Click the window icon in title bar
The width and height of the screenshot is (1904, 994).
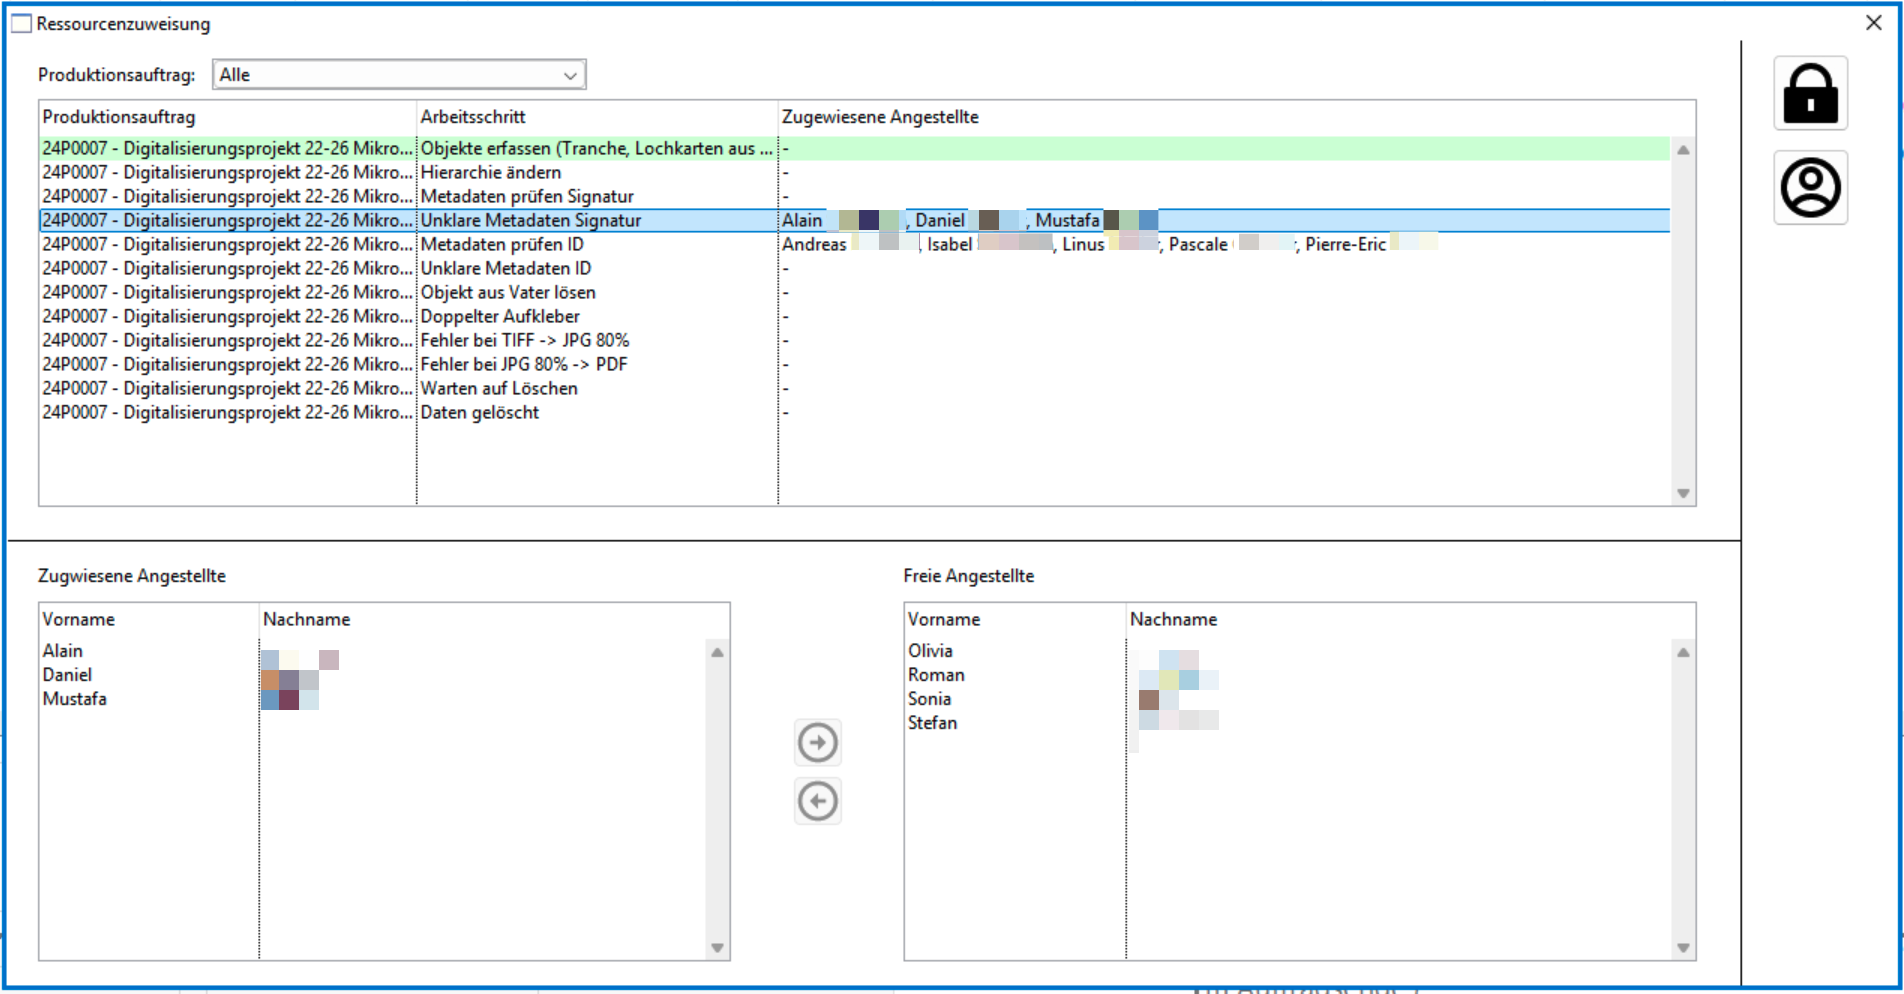[x=21, y=23]
